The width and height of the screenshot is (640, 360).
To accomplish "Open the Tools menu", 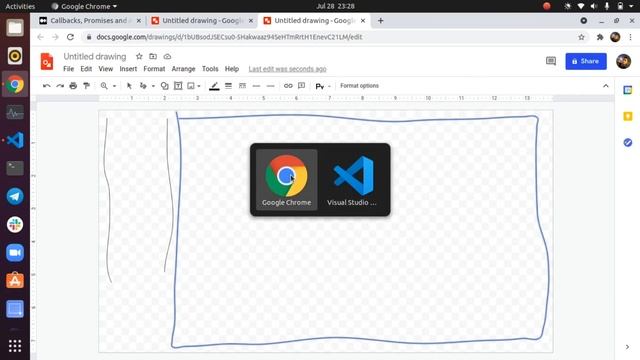I will [x=210, y=69].
